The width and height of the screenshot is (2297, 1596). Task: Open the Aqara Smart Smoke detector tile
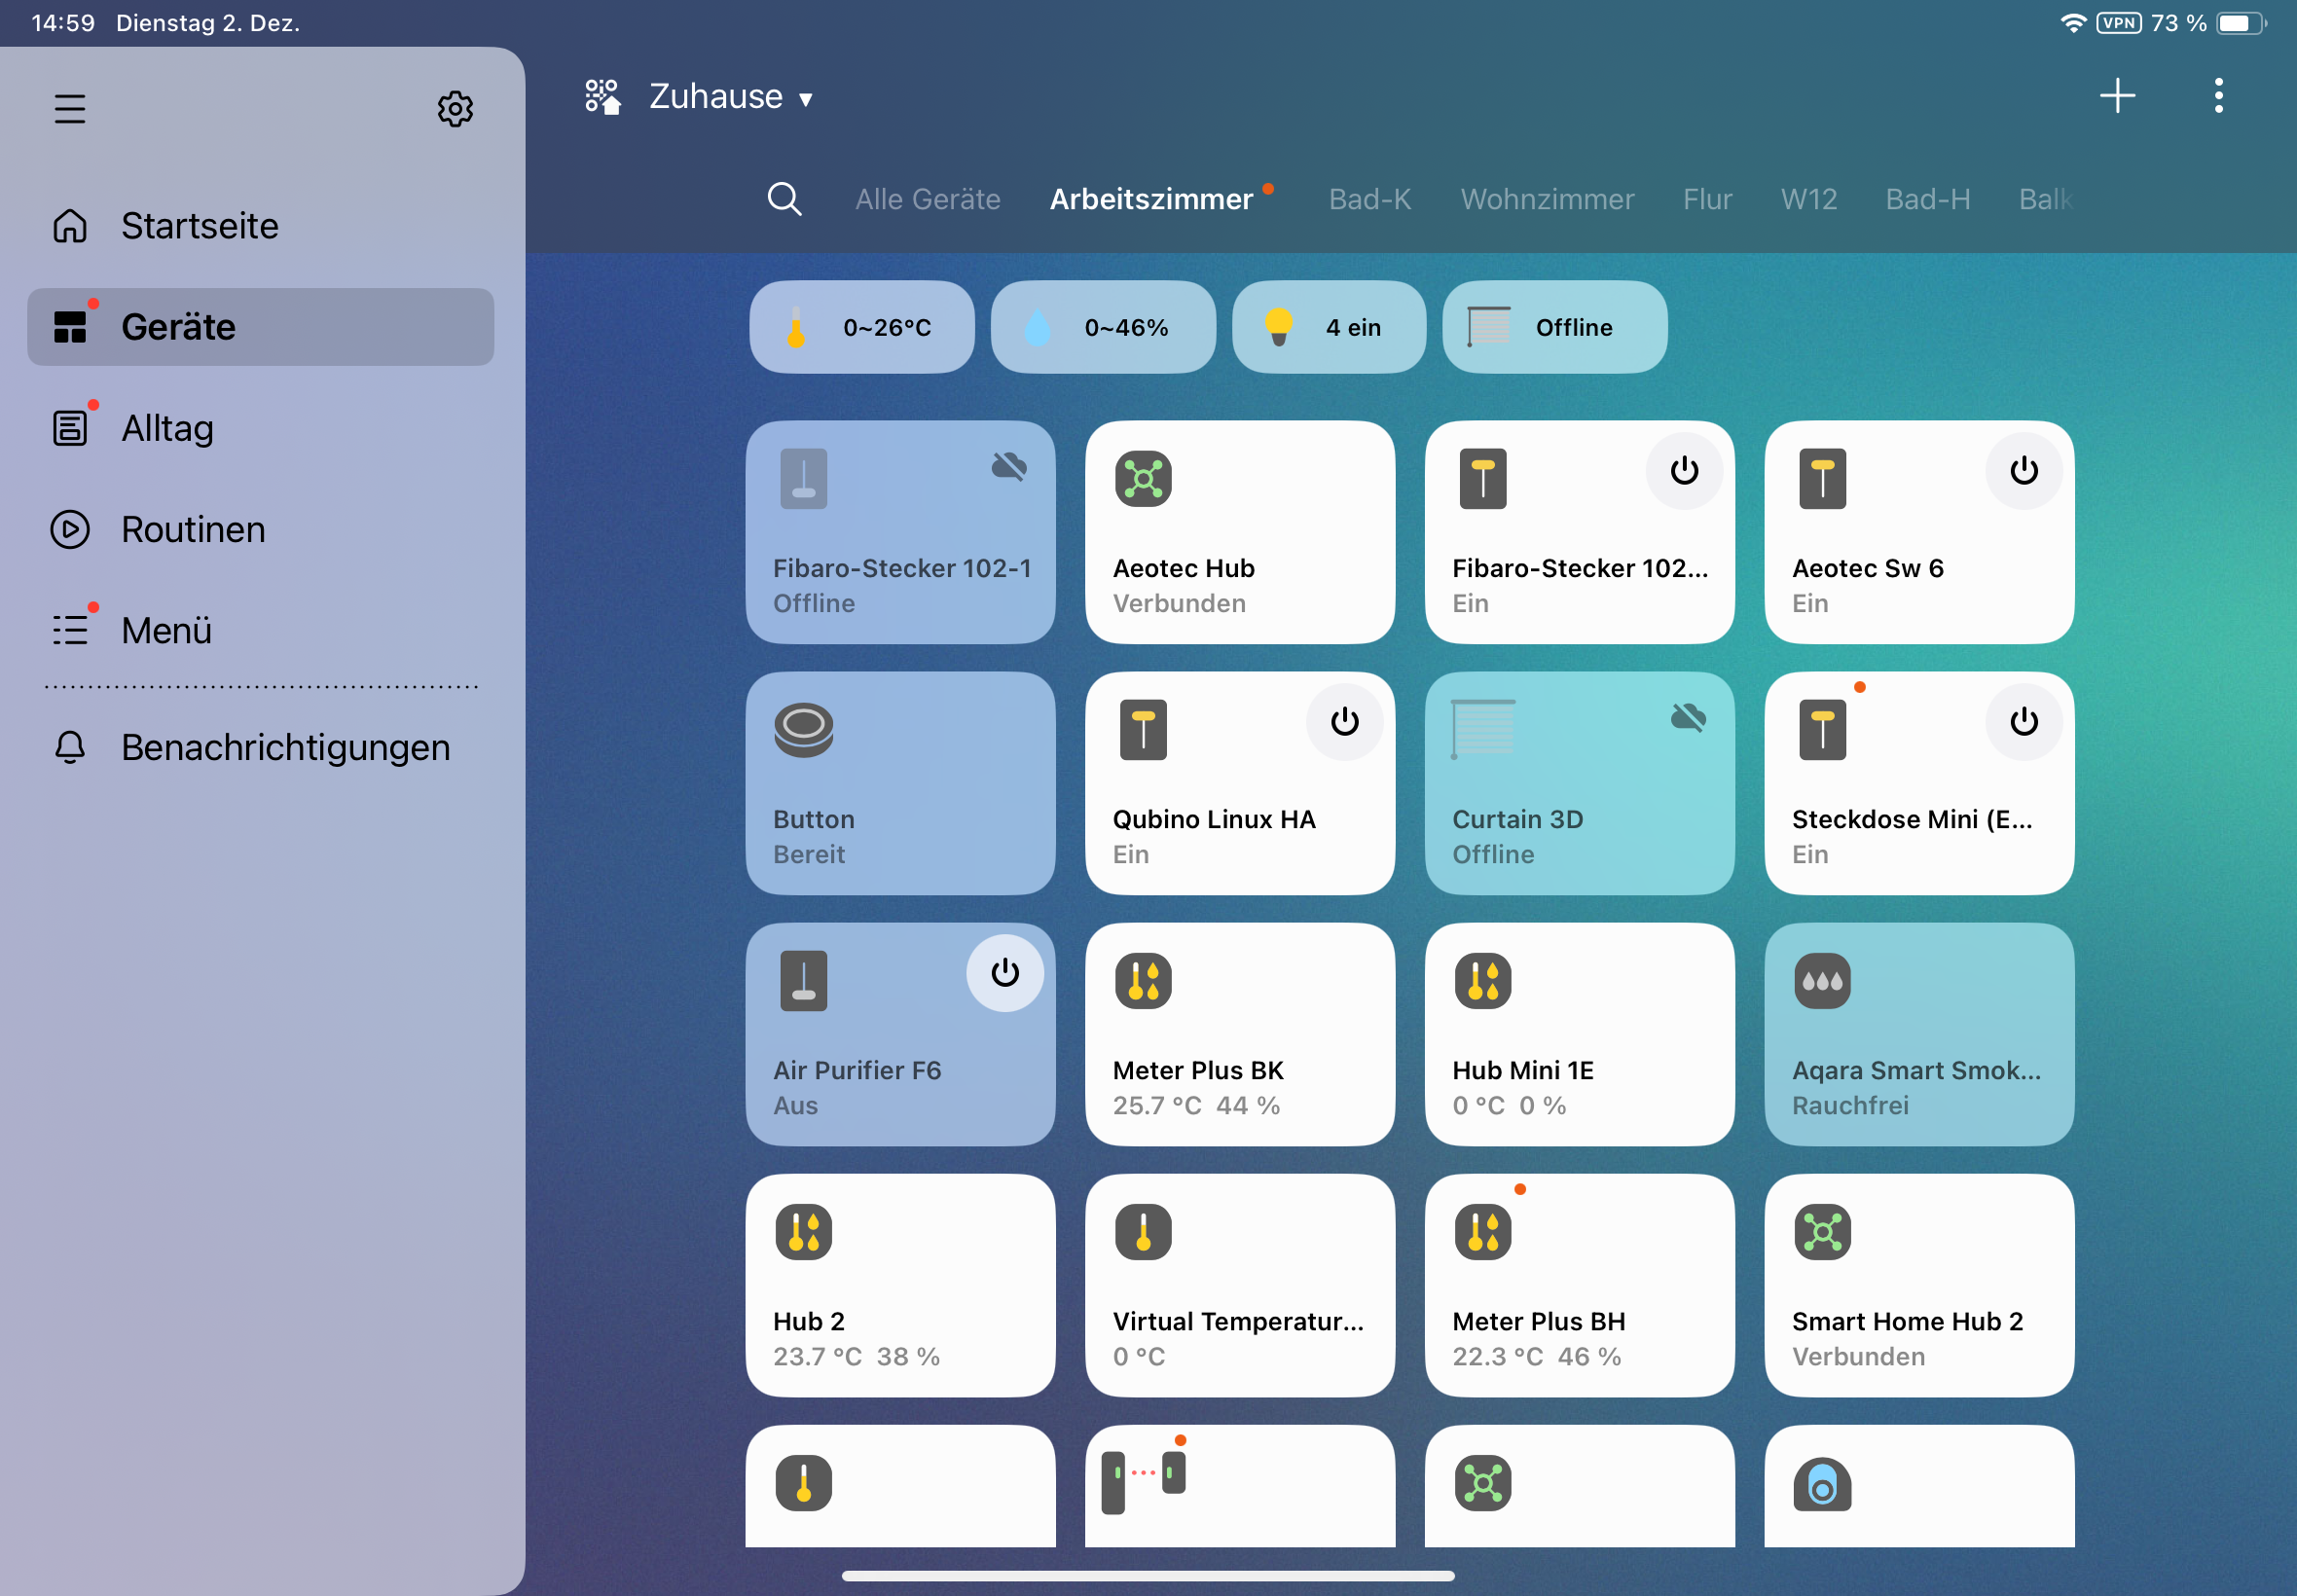(1918, 1034)
